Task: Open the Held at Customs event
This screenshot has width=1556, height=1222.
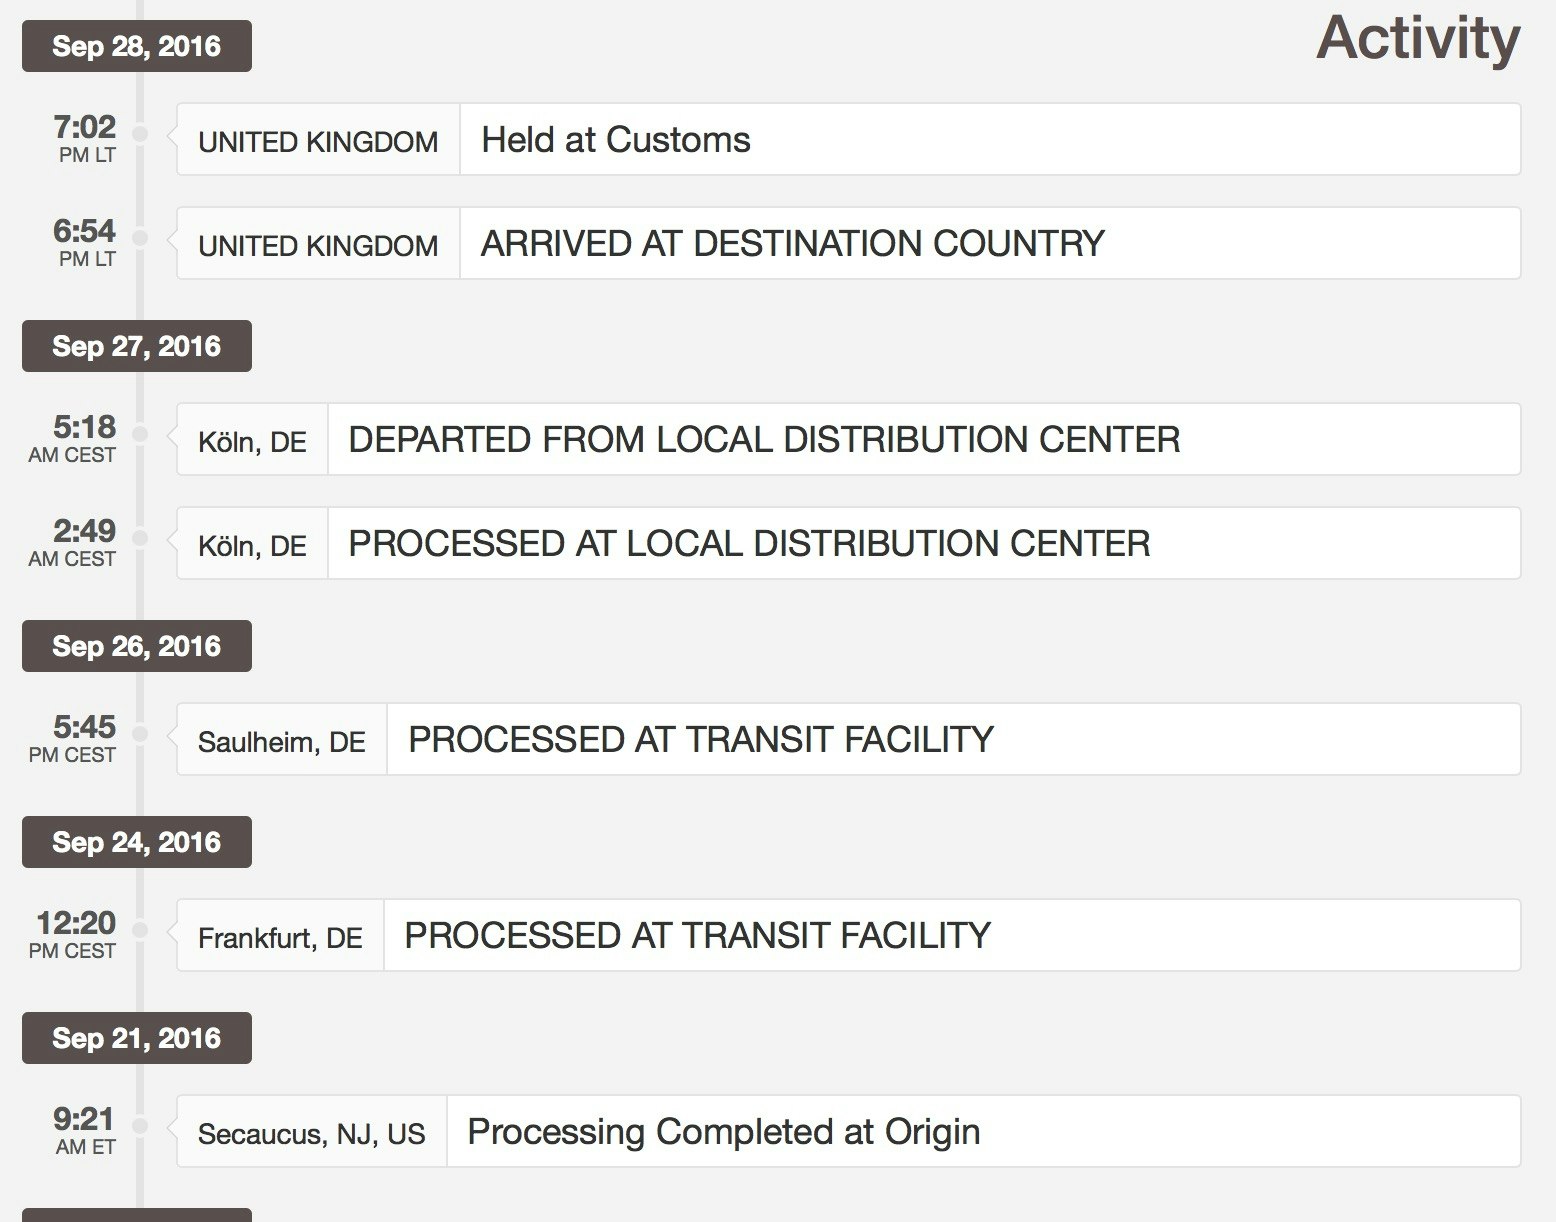Action: click(615, 140)
